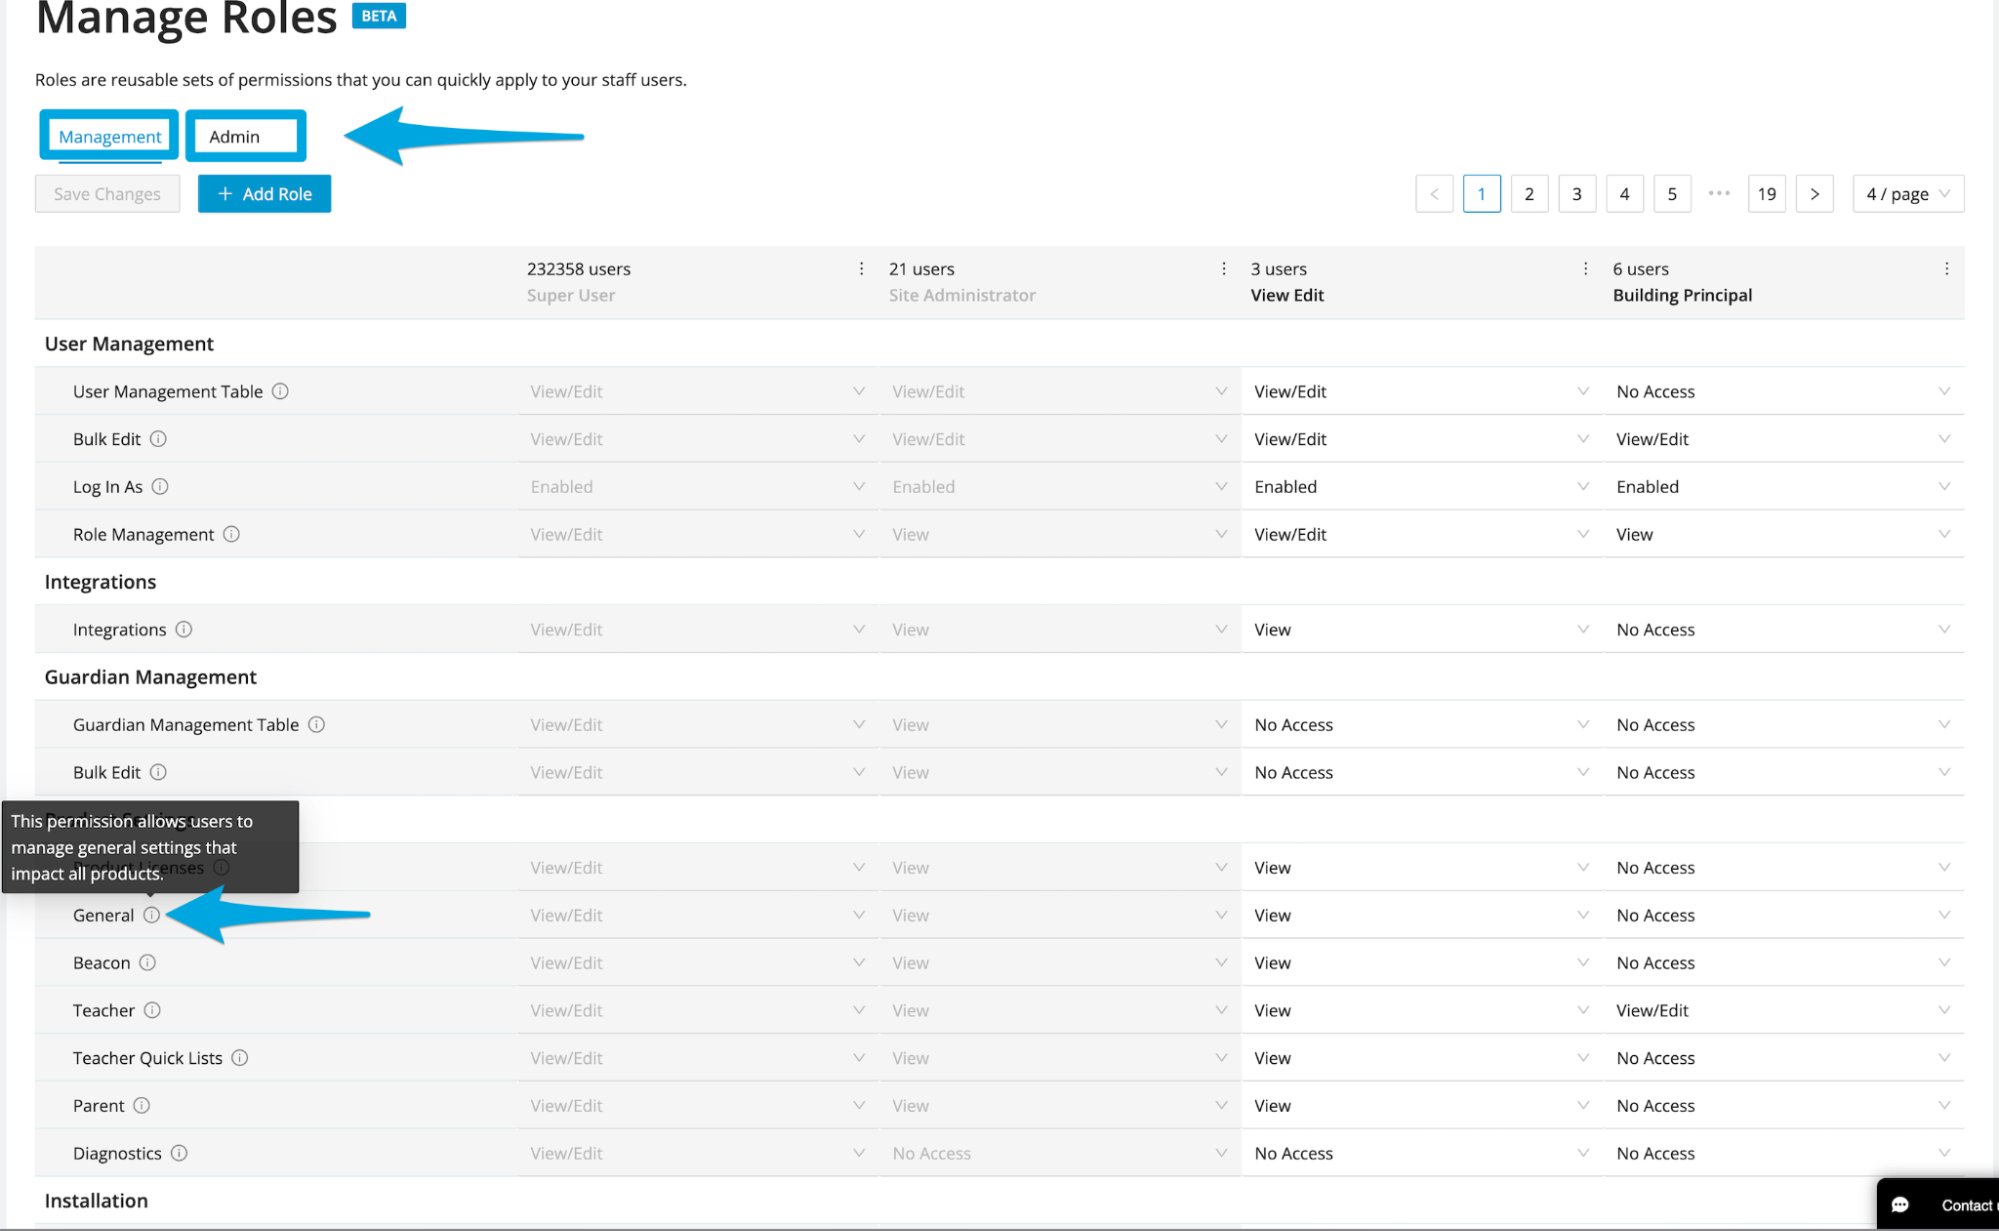This screenshot has width=1999, height=1231.
Task: Select the Management tab
Action: [x=108, y=136]
